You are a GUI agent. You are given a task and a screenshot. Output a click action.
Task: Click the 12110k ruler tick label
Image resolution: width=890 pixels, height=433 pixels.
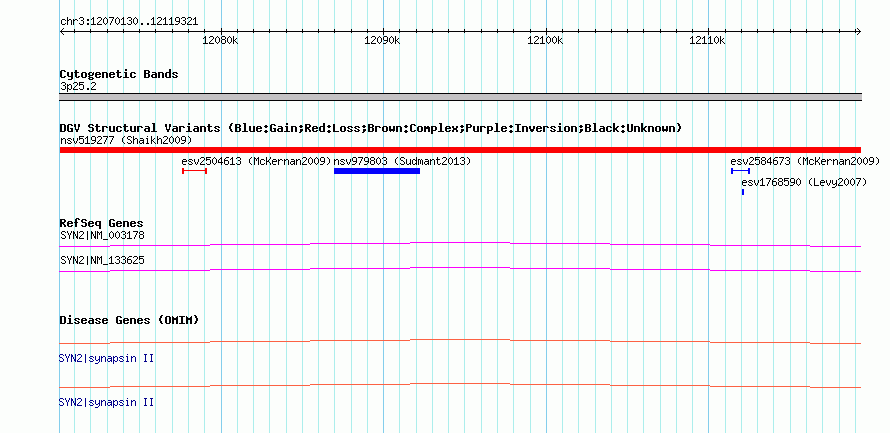[x=707, y=41]
